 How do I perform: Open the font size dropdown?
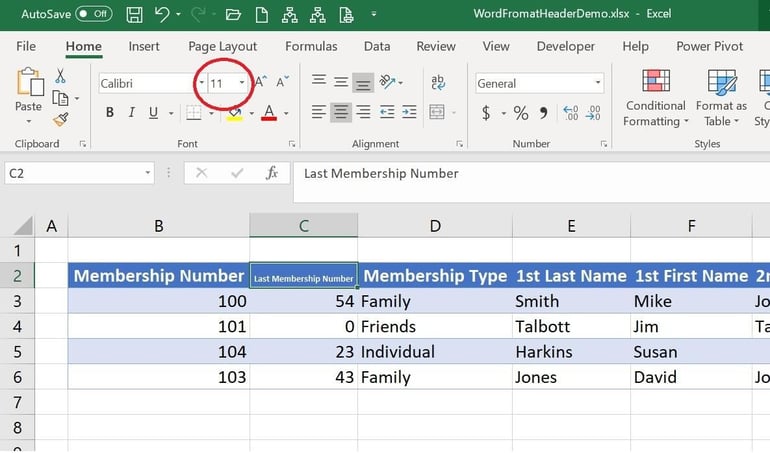(x=242, y=84)
